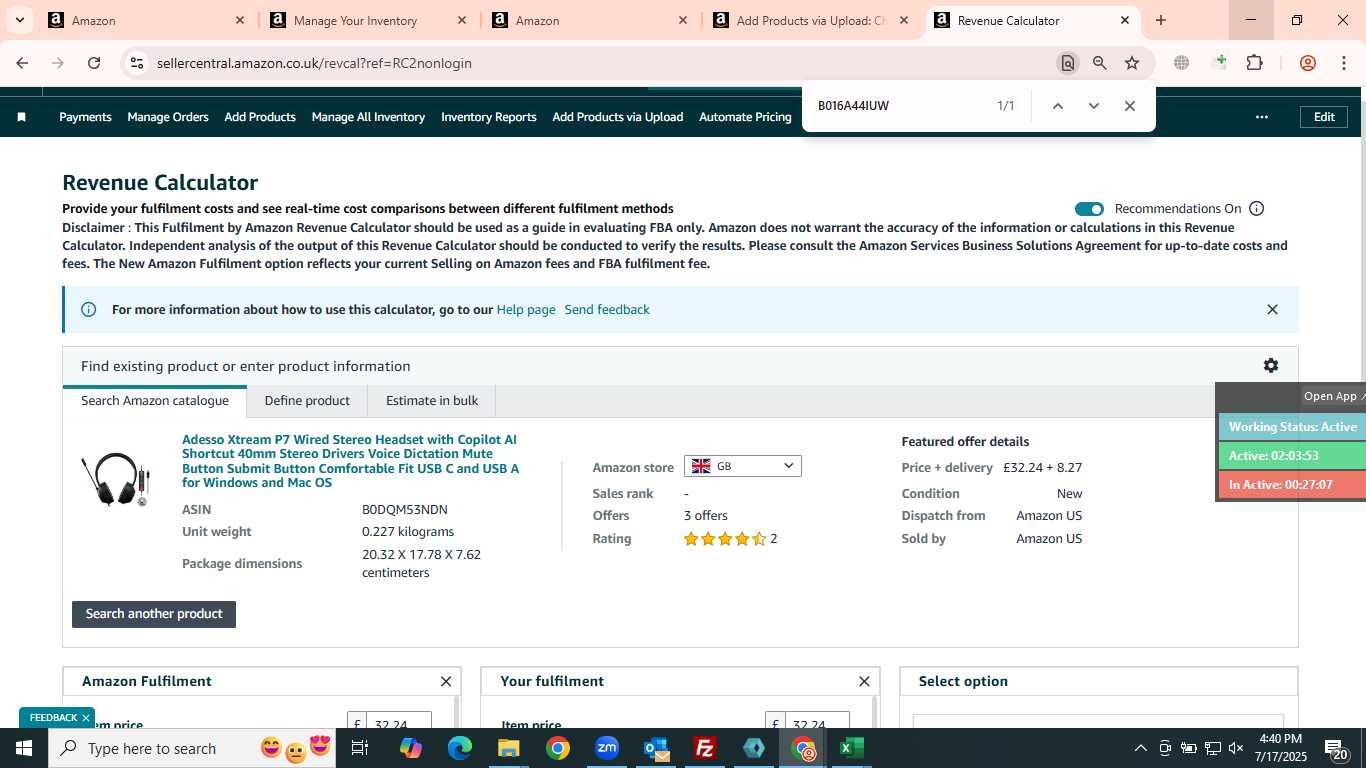The width and height of the screenshot is (1366, 768).
Task: Open a new browser tab
Action: 1161,20
